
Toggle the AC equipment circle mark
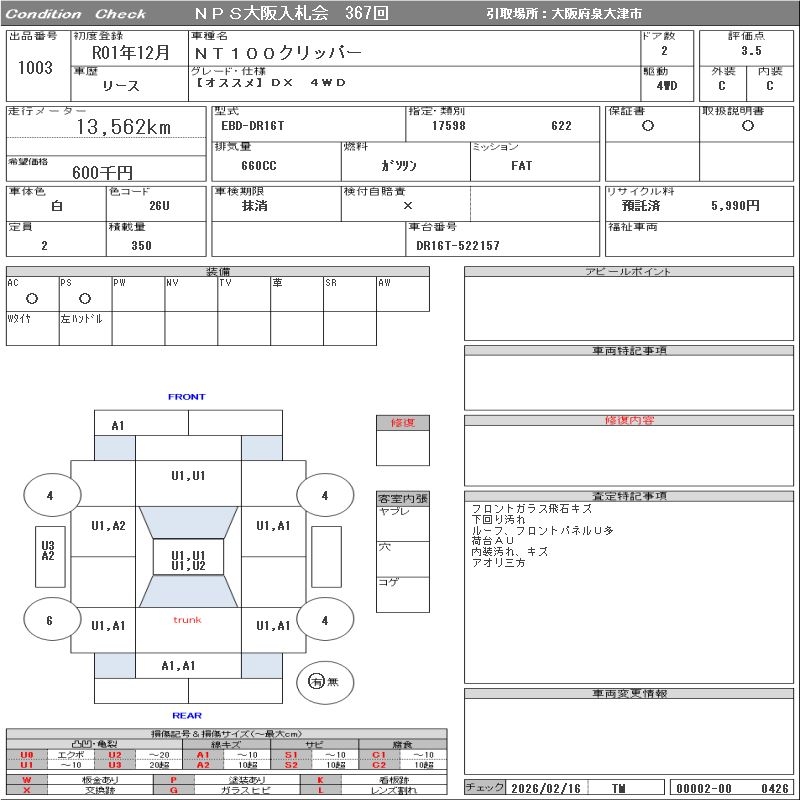[32, 298]
